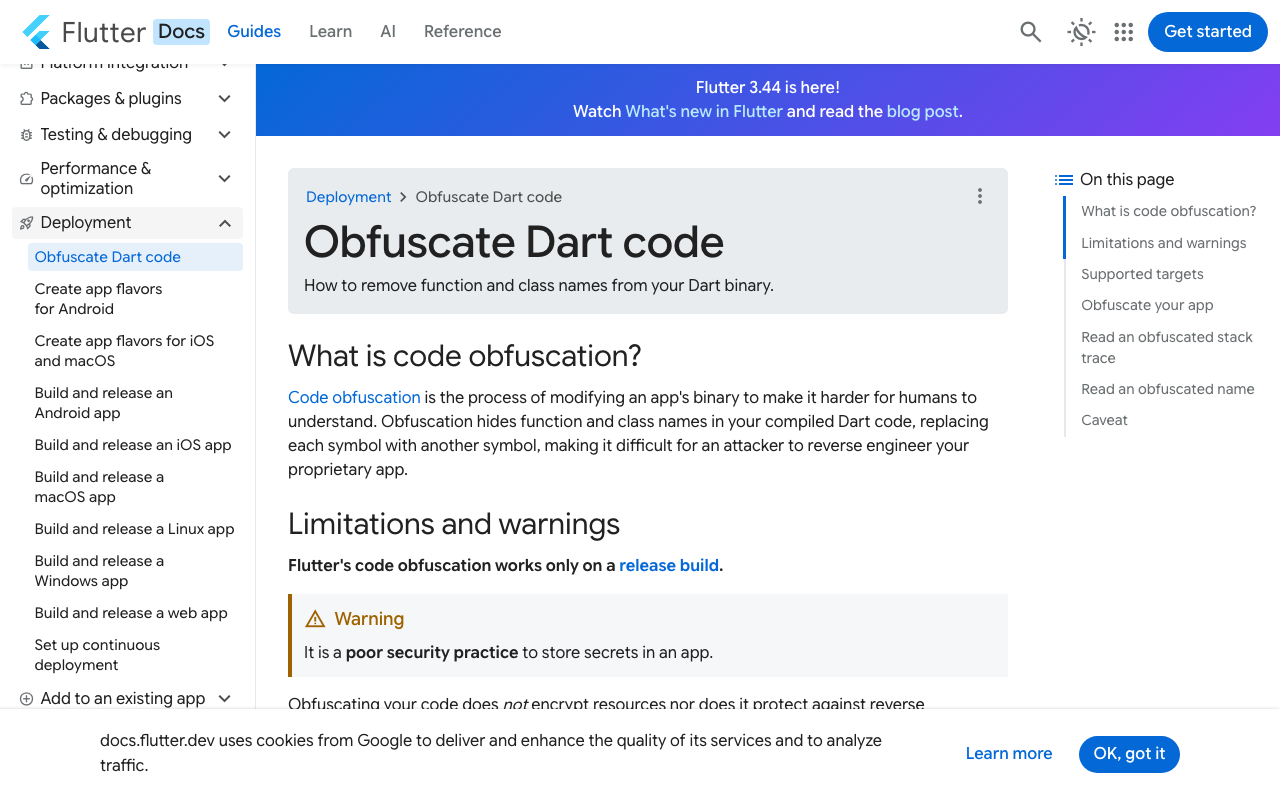Open Build and release an iOS app
The image size is (1280, 800).
point(133,445)
